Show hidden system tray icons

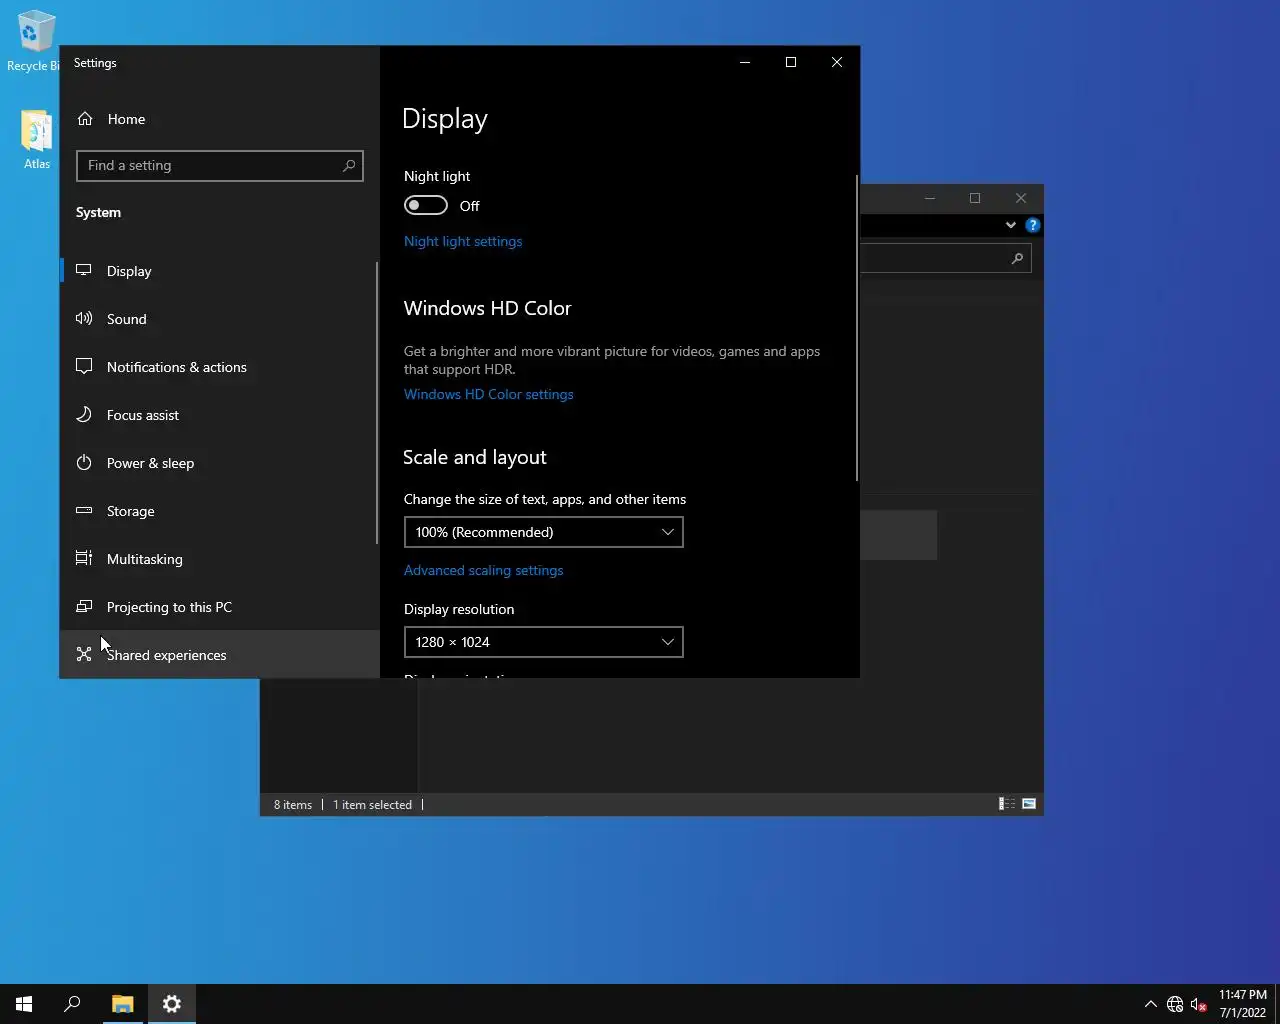point(1150,1004)
